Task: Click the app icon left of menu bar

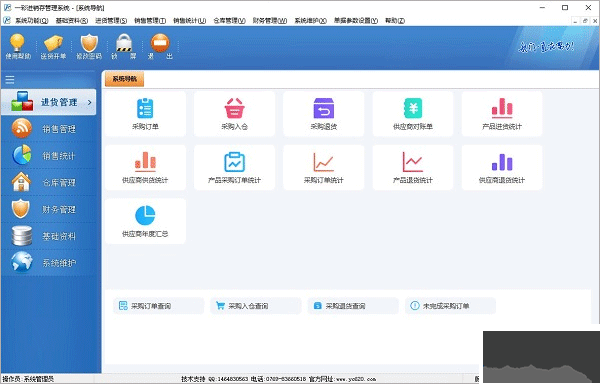Action: tap(7, 21)
